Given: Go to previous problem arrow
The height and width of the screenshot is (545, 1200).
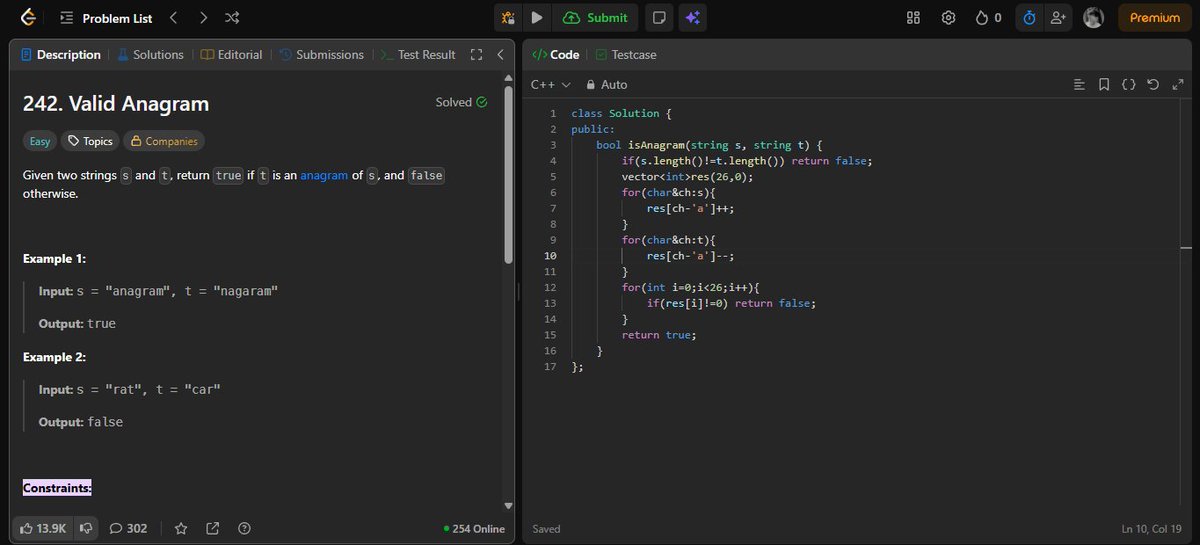Looking at the screenshot, I should pyautogui.click(x=172, y=18).
